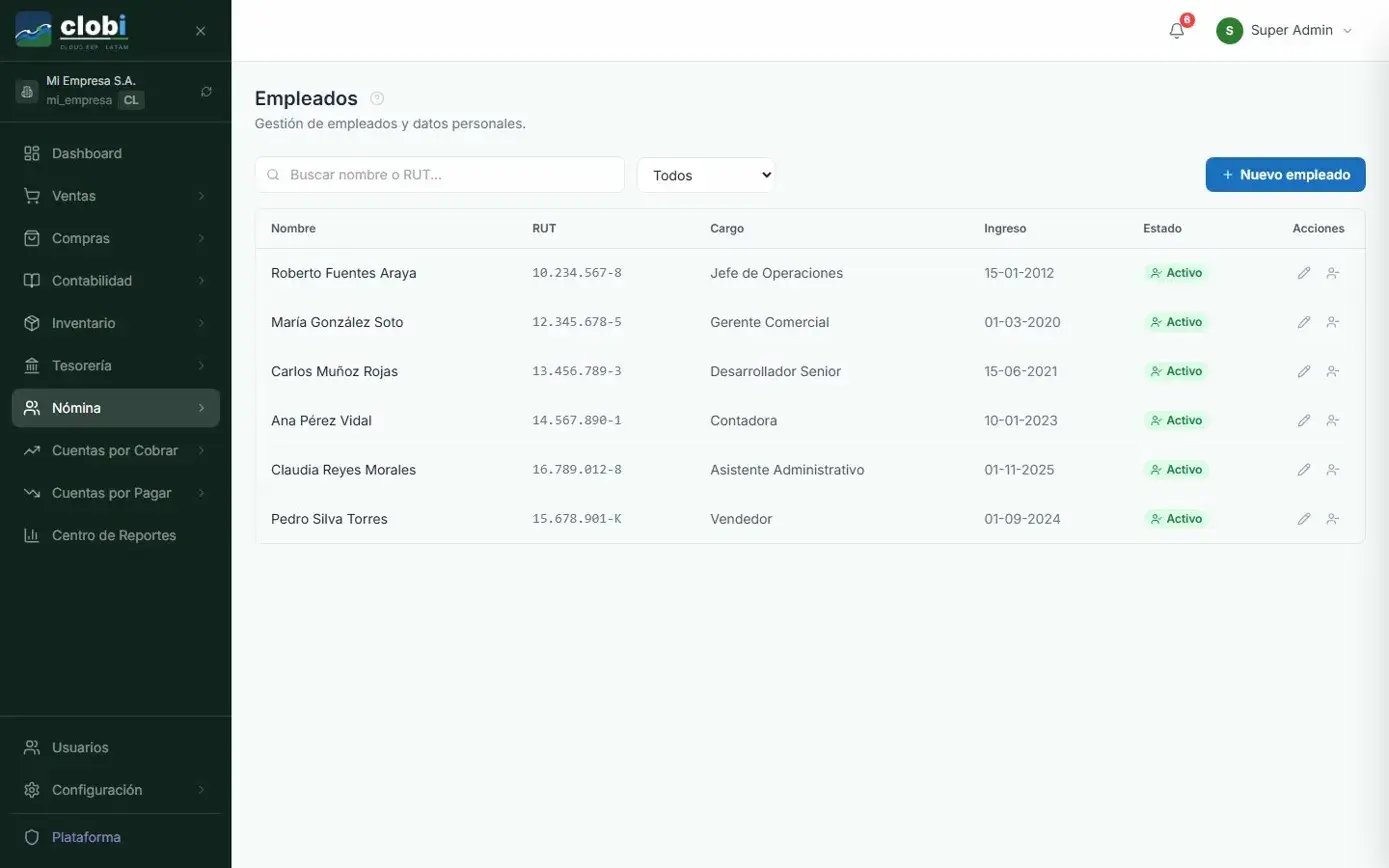Open Centro de Reportes in sidebar
1389x868 pixels.
[x=113, y=535]
